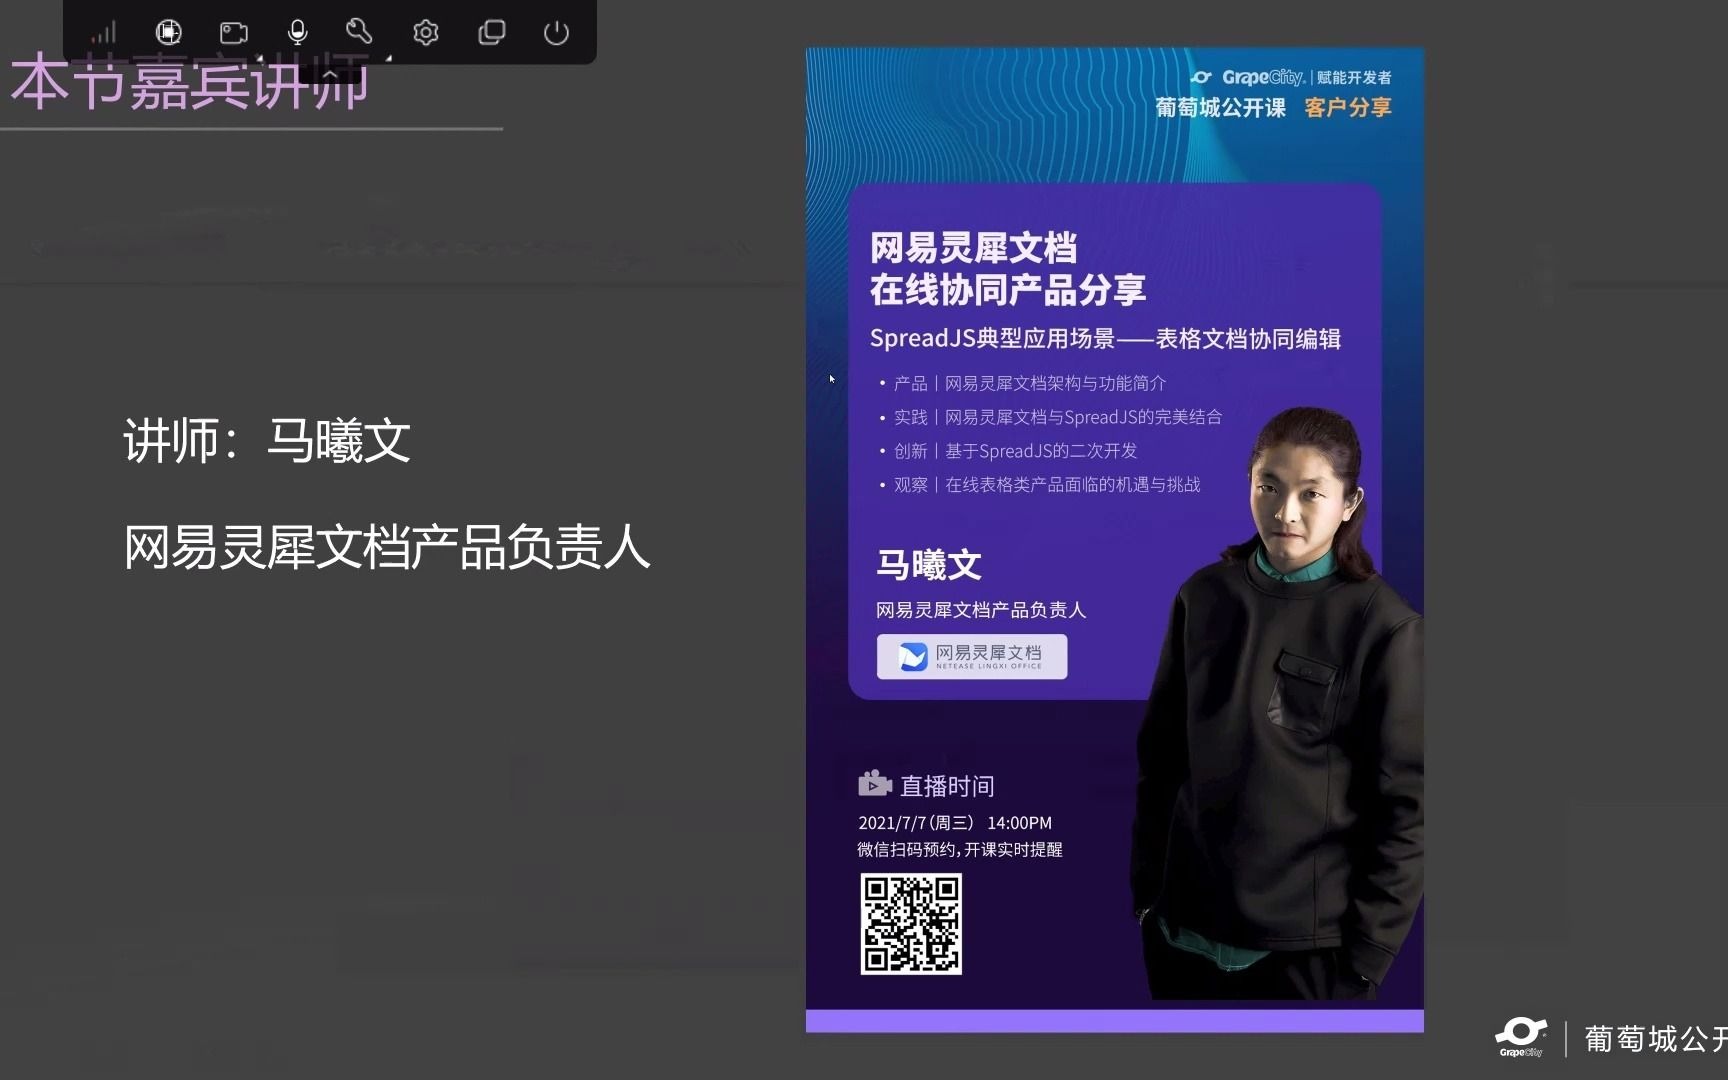
Task: Click the bullet '实践｜网易灵犀文档与SpreadJS的完美结合'
Action: click(1058, 417)
